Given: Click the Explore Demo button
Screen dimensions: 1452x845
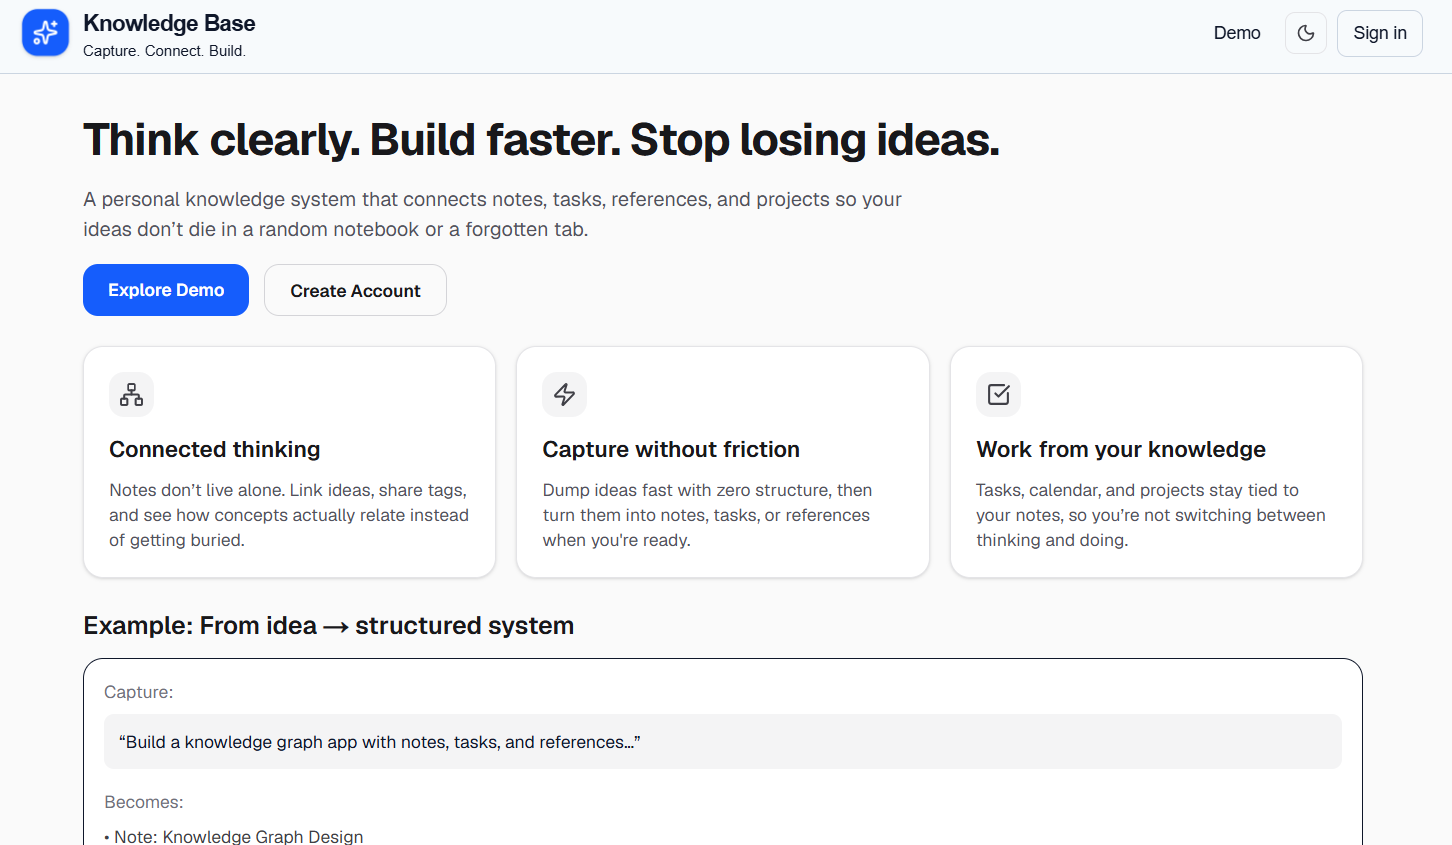Looking at the screenshot, I should (x=166, y=290).
